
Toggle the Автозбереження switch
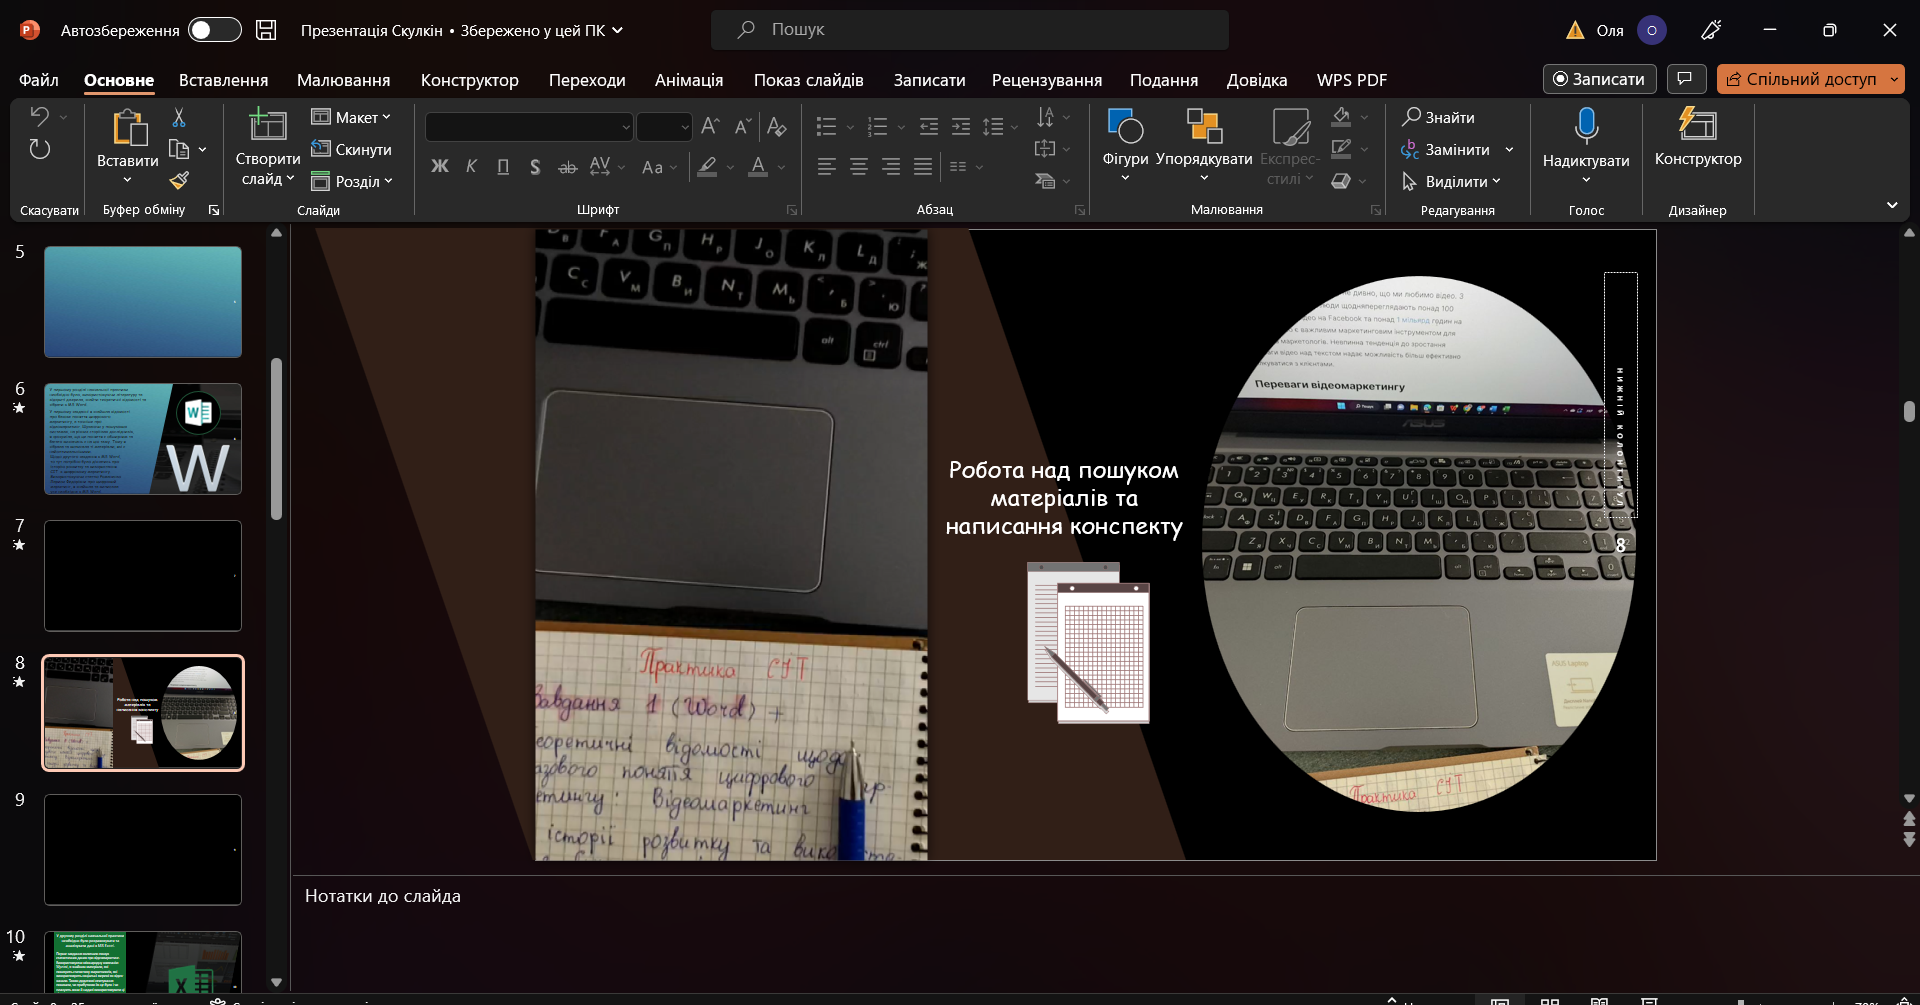point(215,30)
